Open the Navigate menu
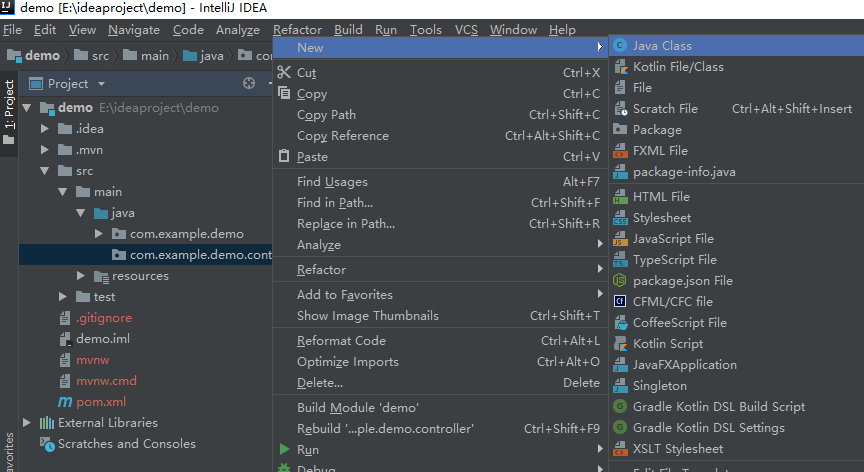This screenshot has height=472, width=864. [x=134, y=30]
